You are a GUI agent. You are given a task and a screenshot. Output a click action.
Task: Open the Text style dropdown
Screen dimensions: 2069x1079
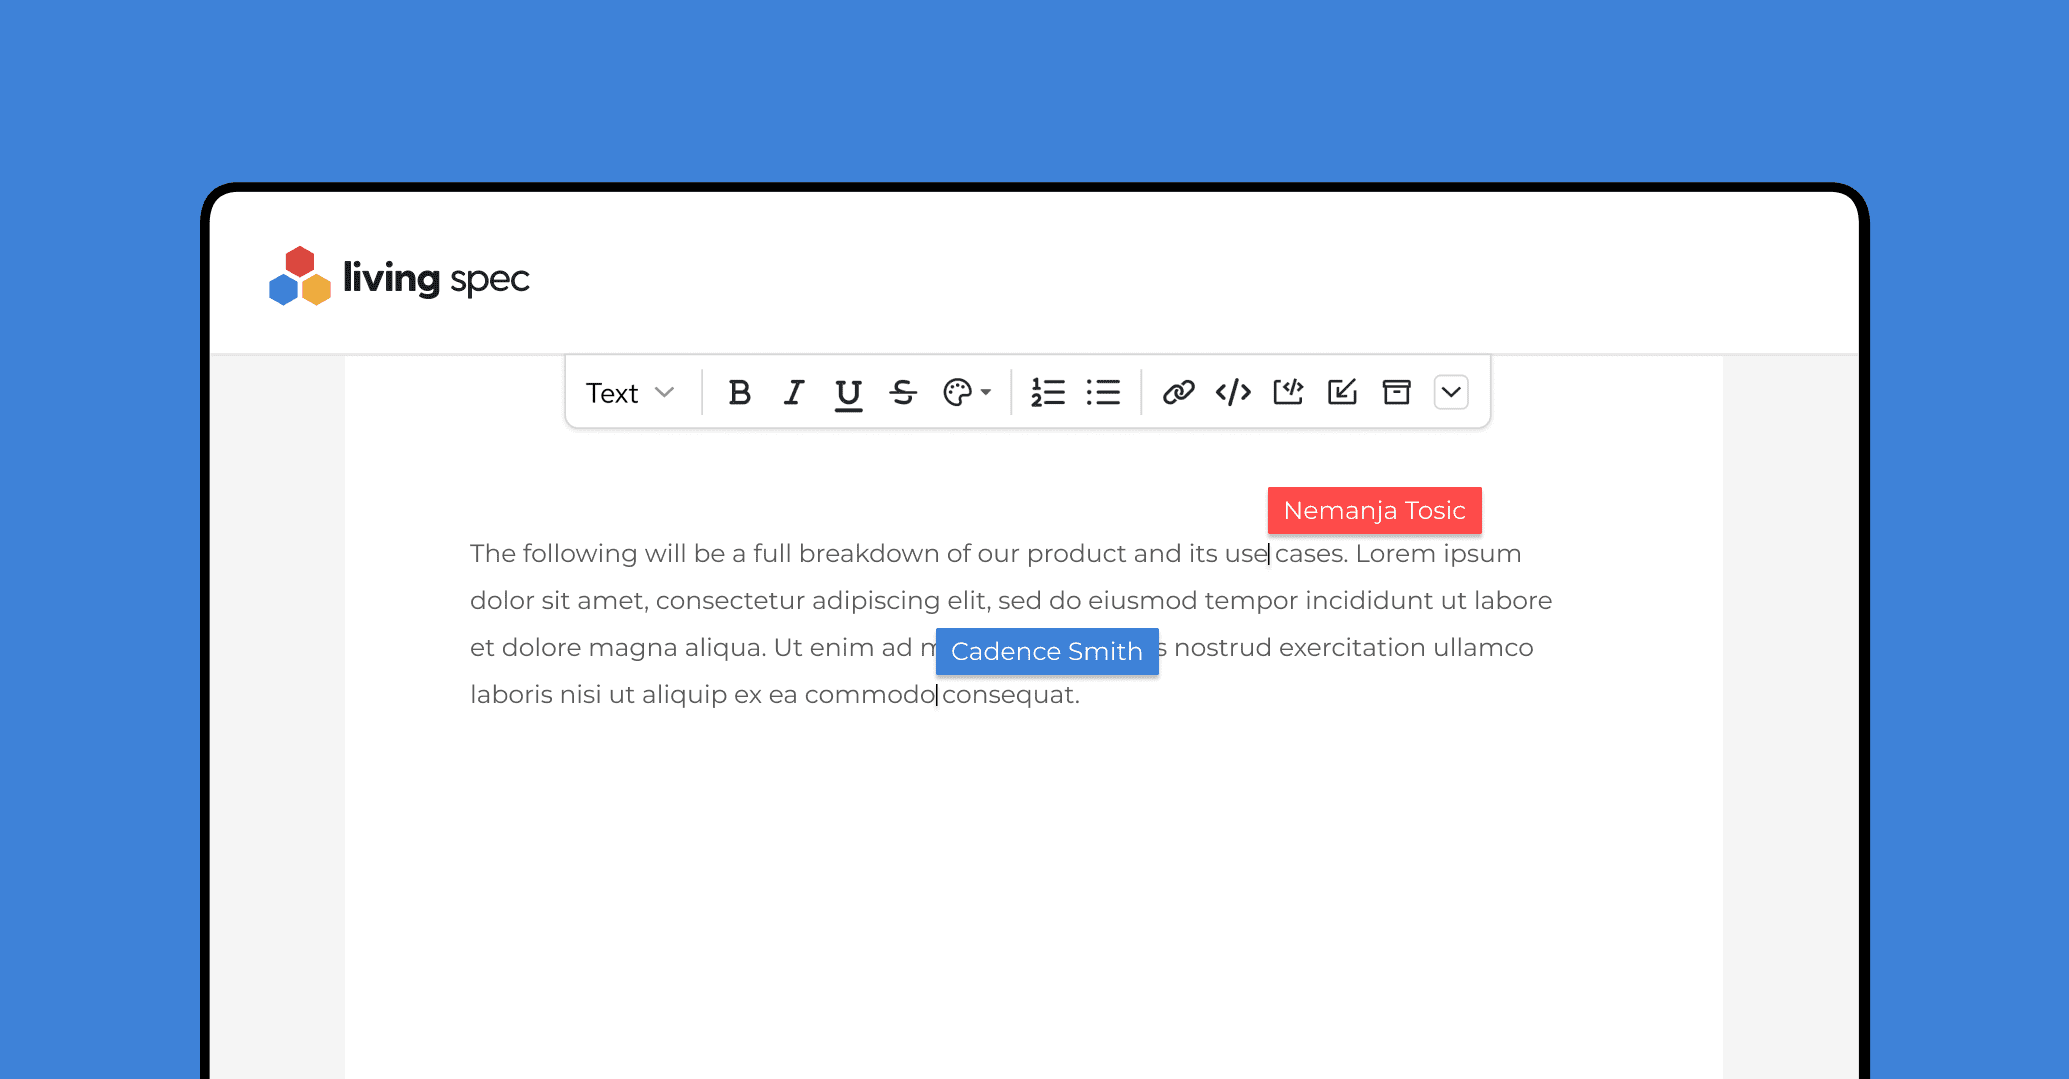click(630, 393)
